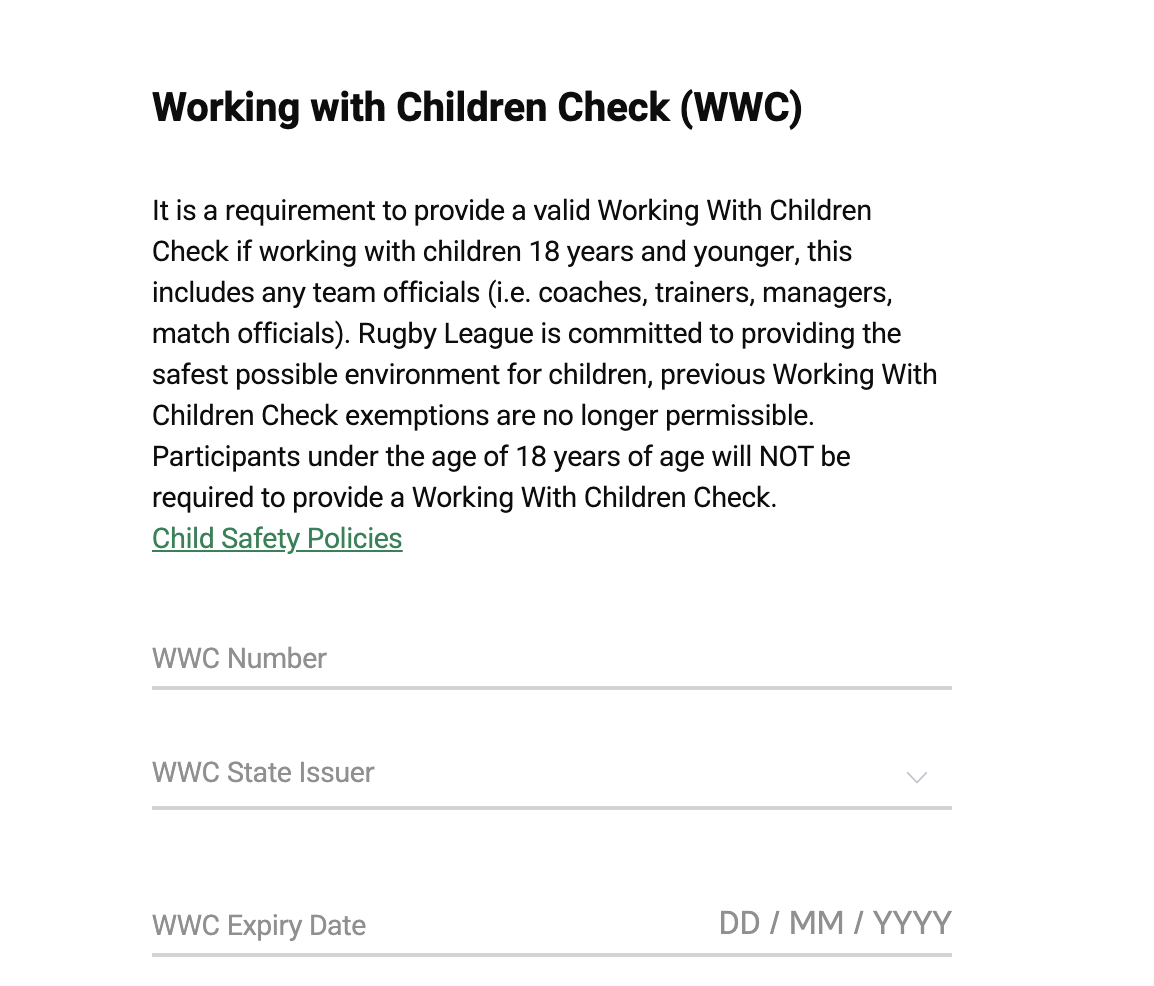
Task: Click the DD / MM / YYYY date placeholder
Action: point(835,923)
